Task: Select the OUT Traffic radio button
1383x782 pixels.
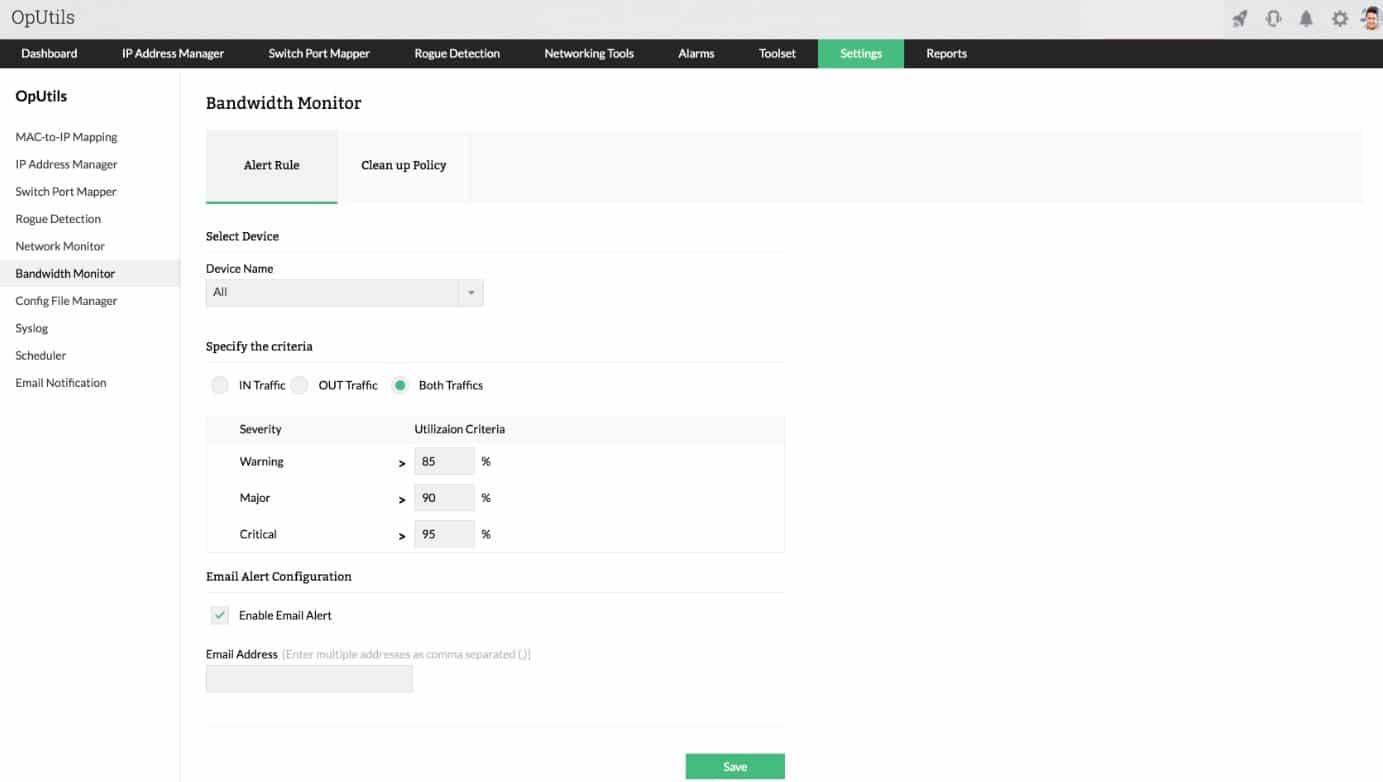Action: 299,385
